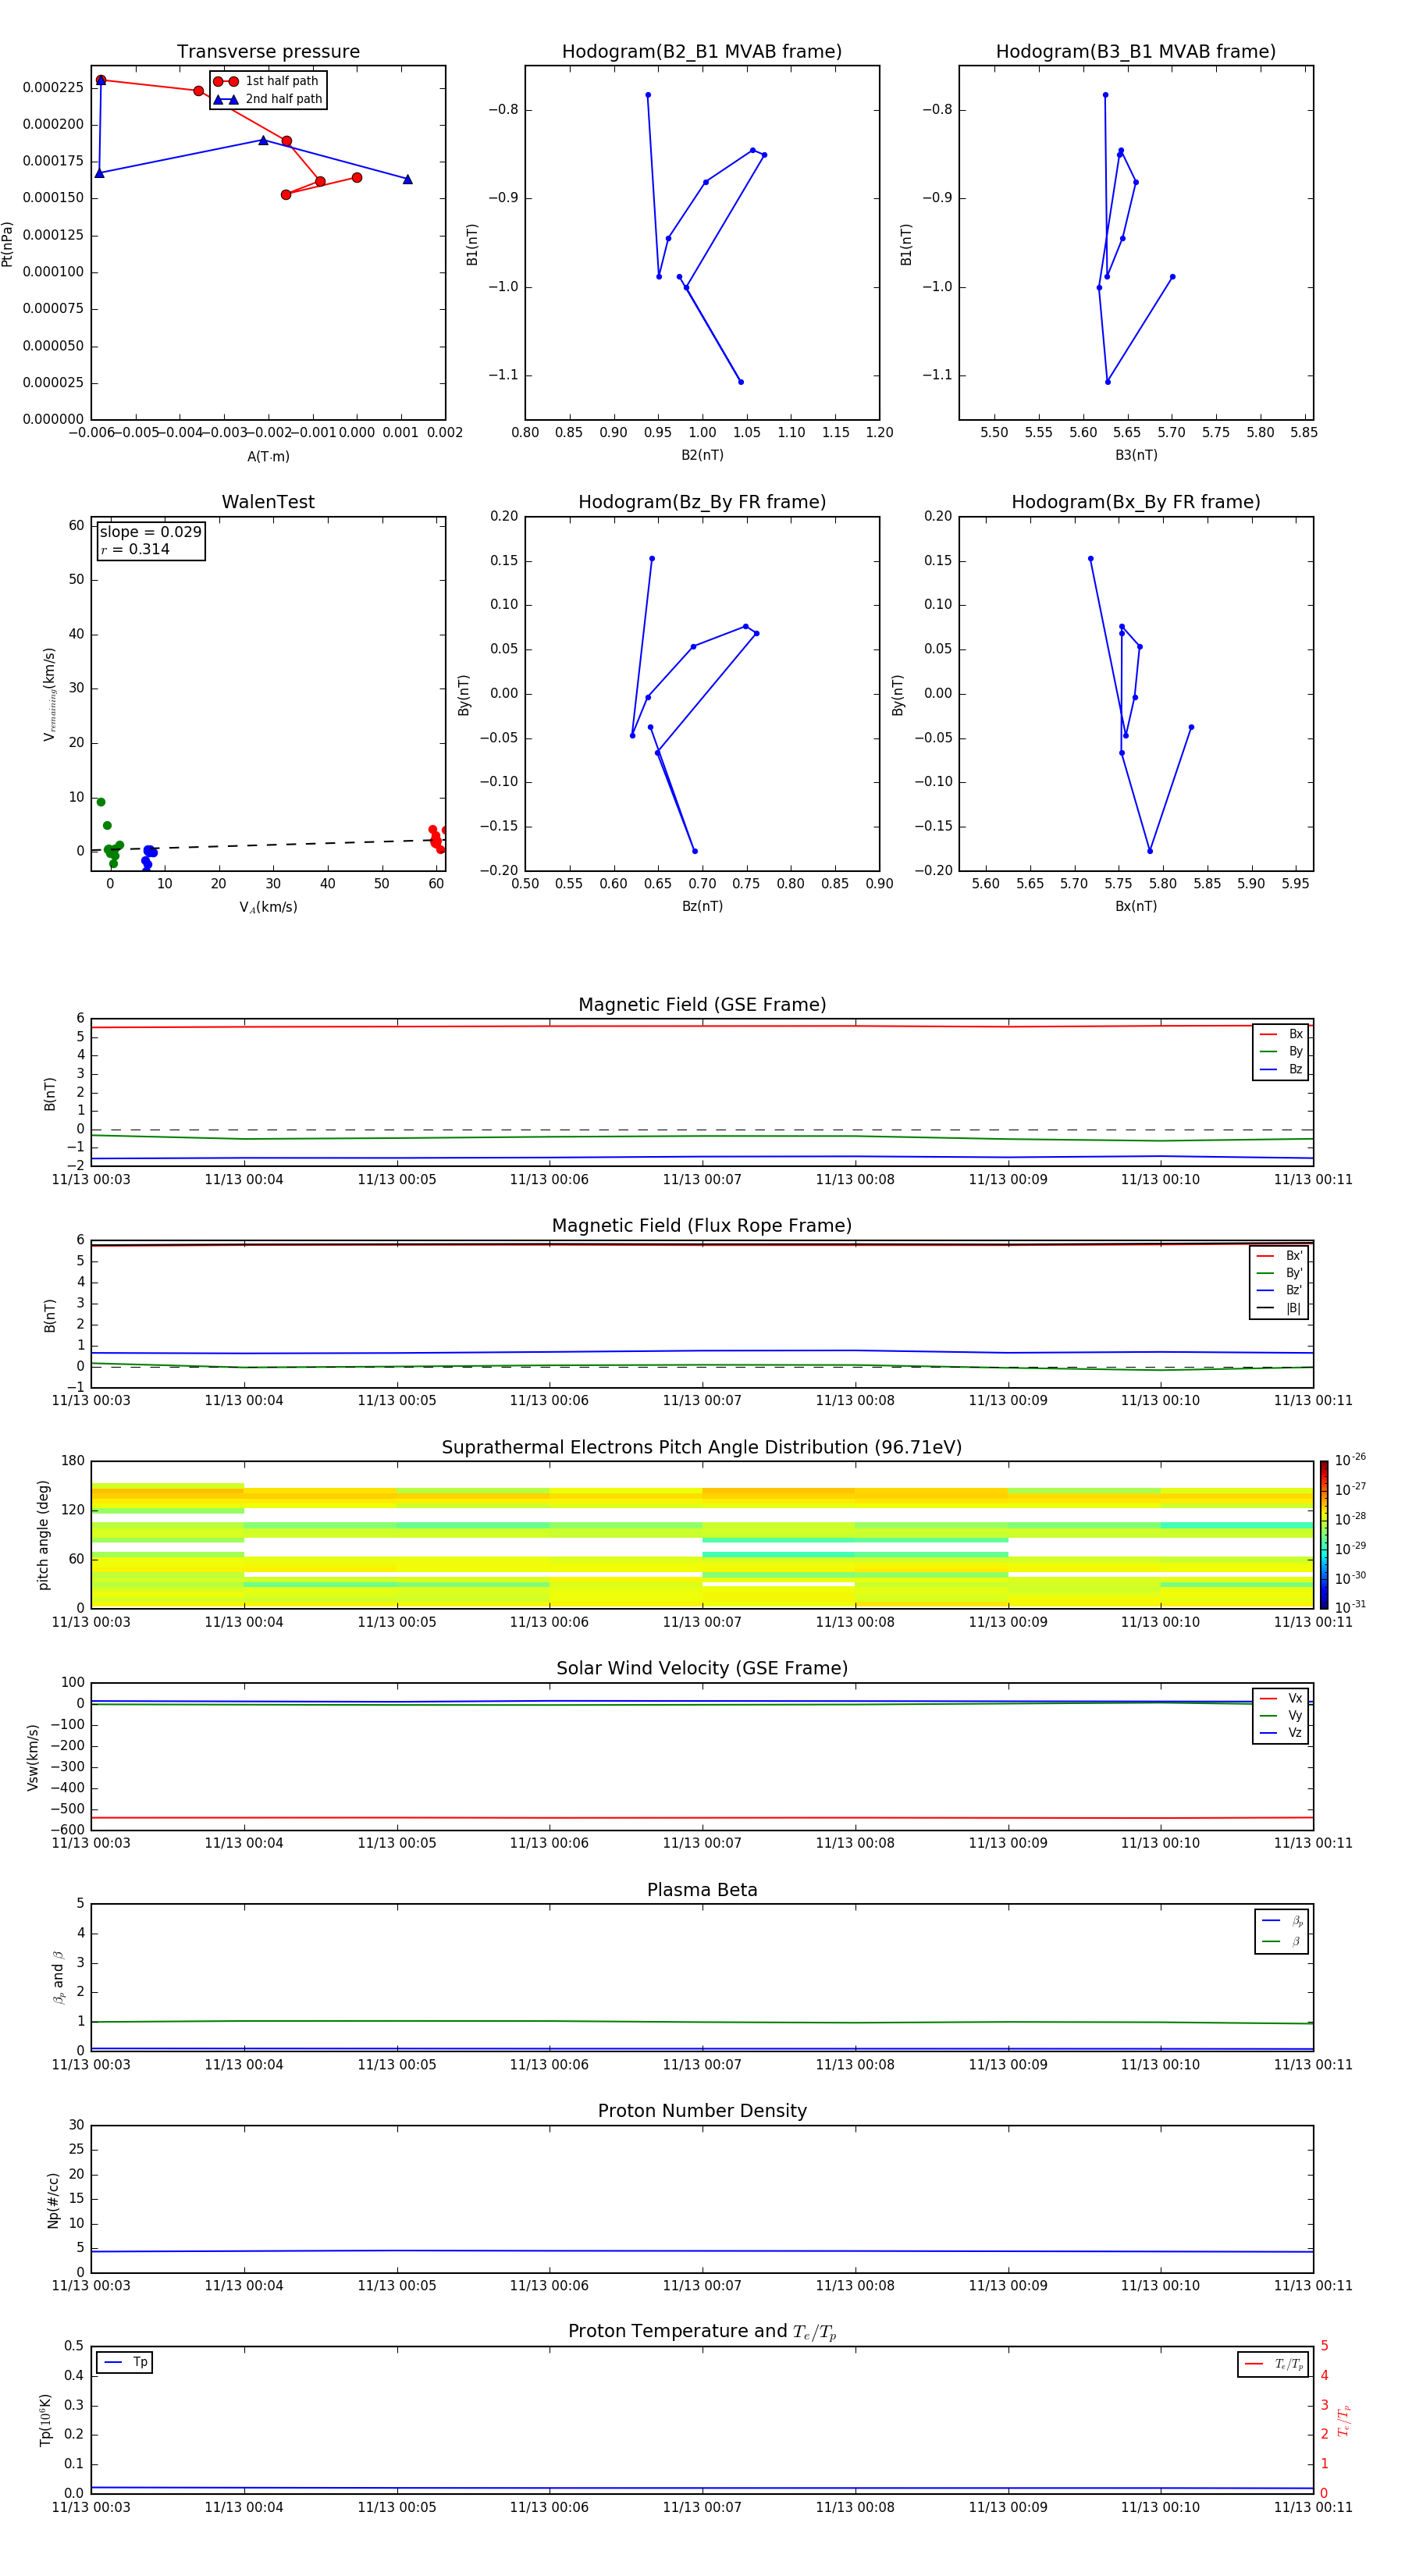Click the 'Pt(nPa)' axis label
This screenshot has height=2576, width=1405.
coord(8,243)
